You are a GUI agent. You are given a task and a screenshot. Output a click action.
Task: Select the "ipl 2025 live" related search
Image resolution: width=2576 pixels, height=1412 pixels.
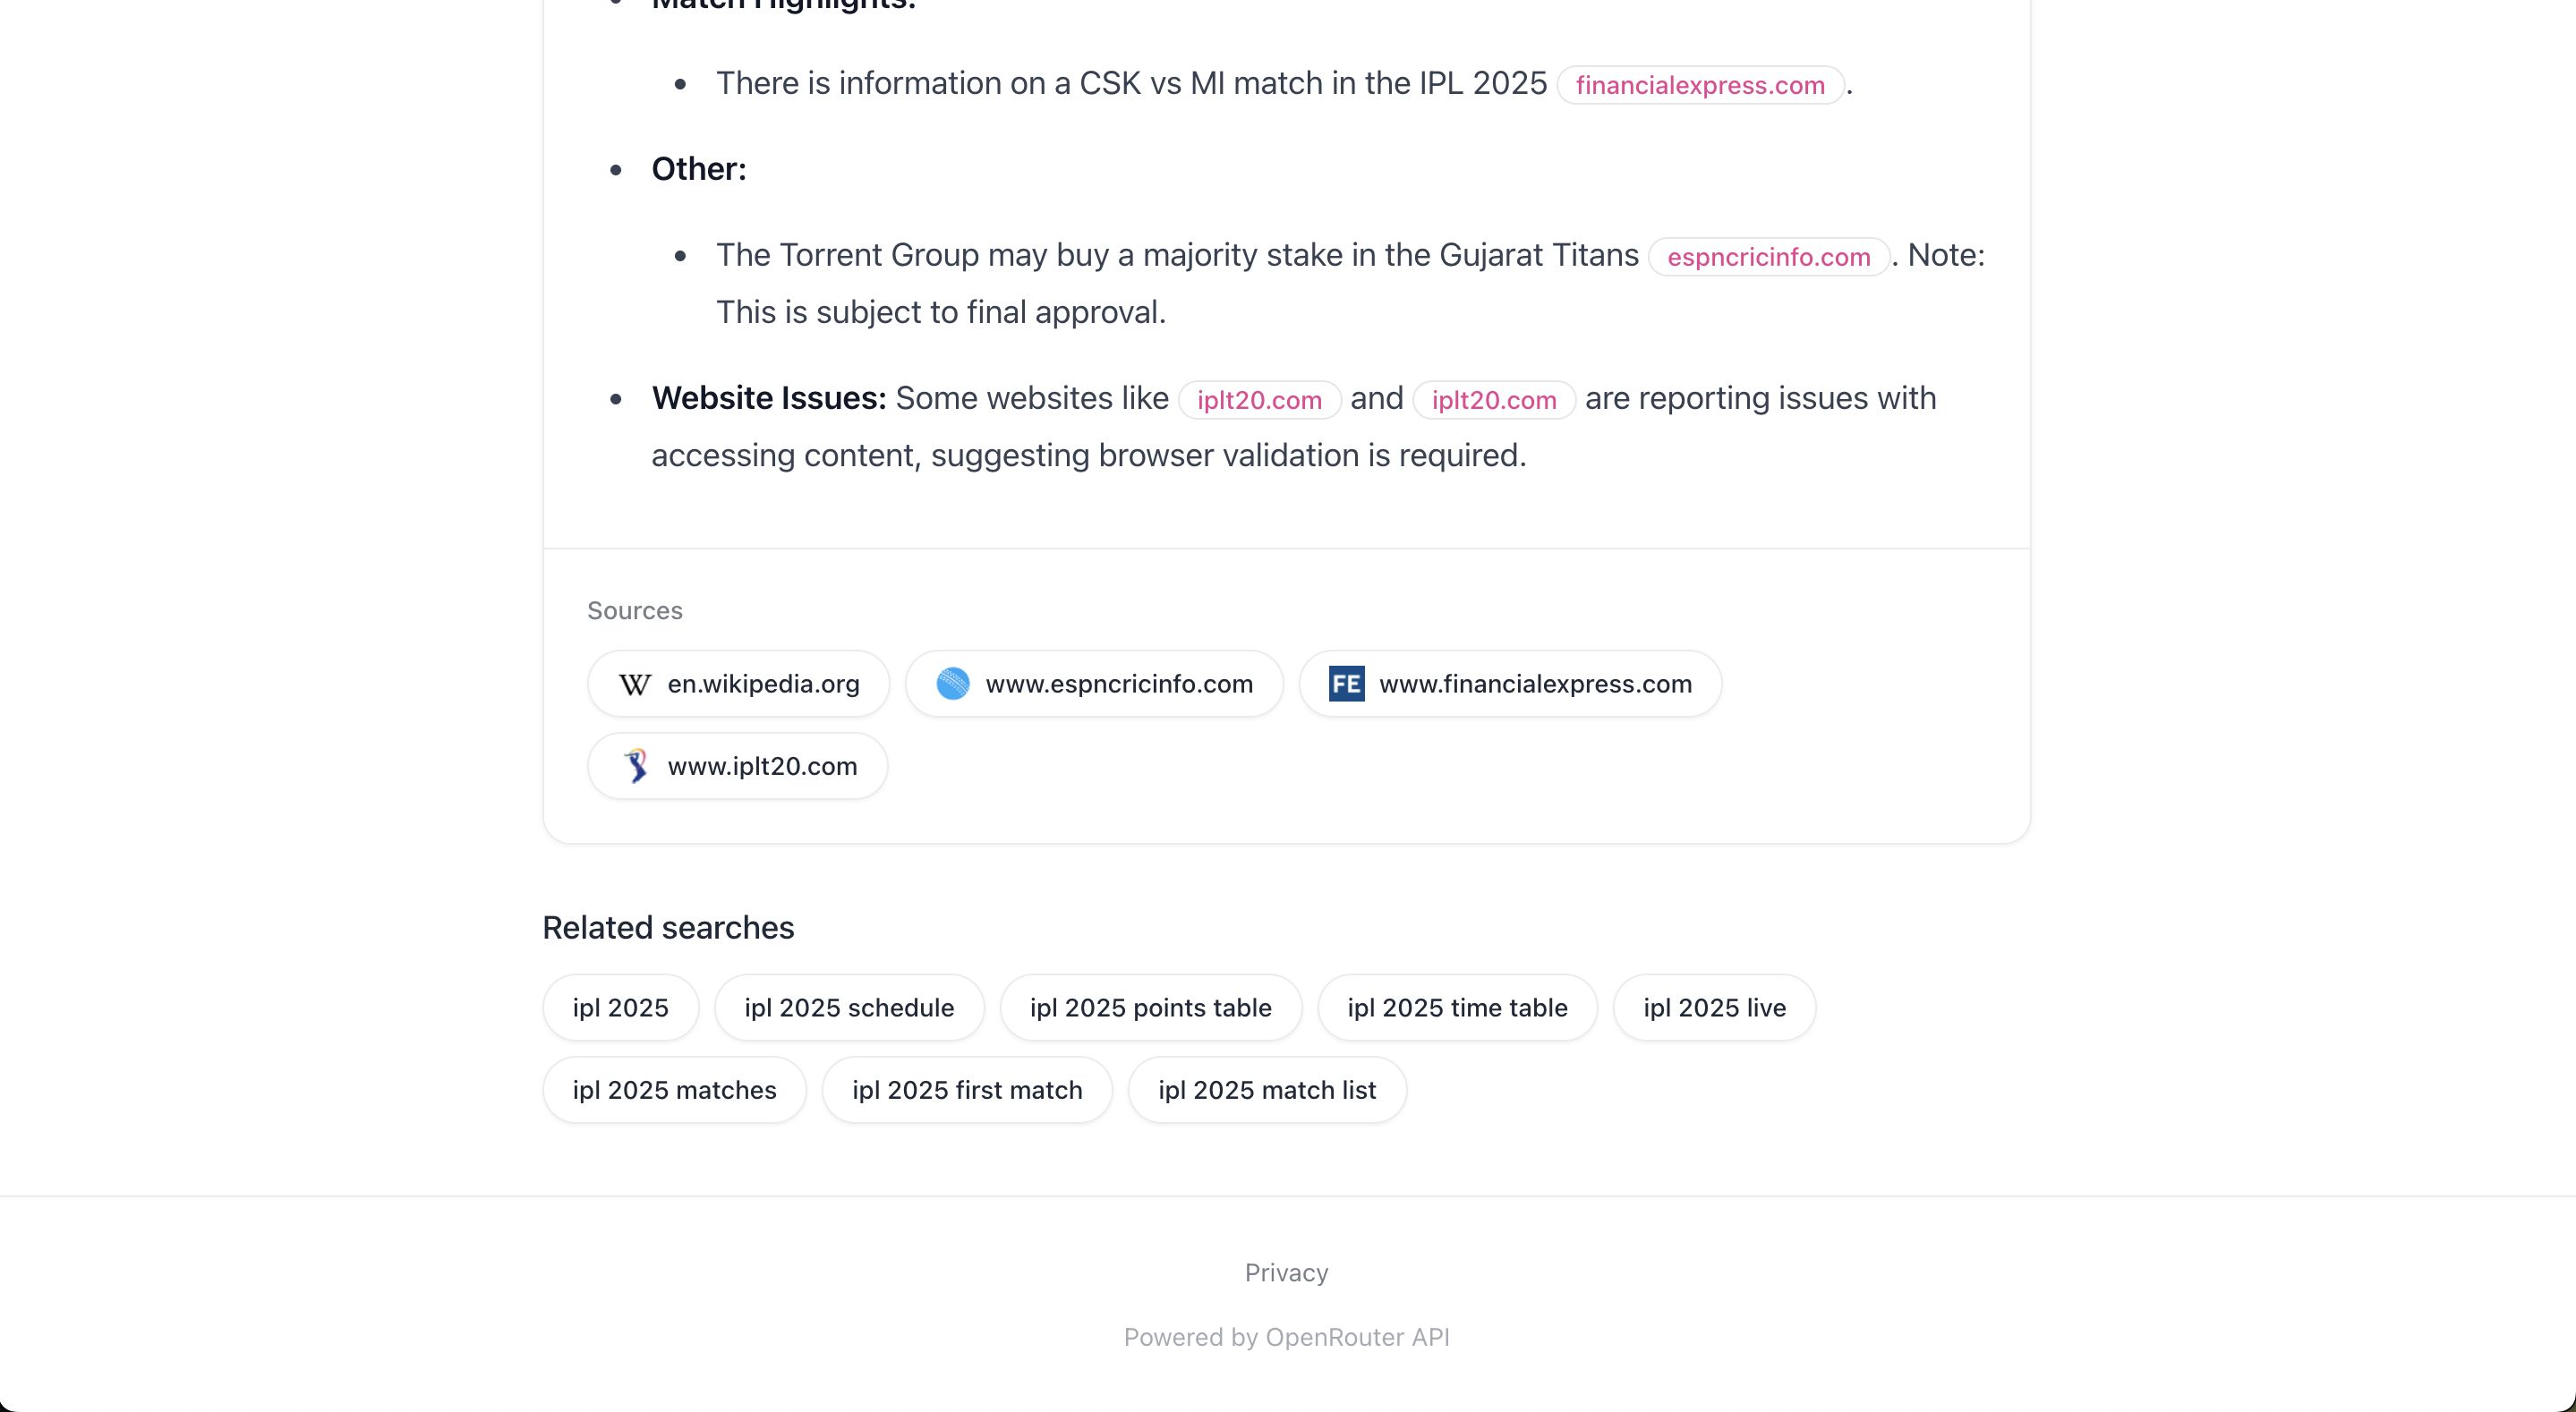click(x=1714, y=1008)
